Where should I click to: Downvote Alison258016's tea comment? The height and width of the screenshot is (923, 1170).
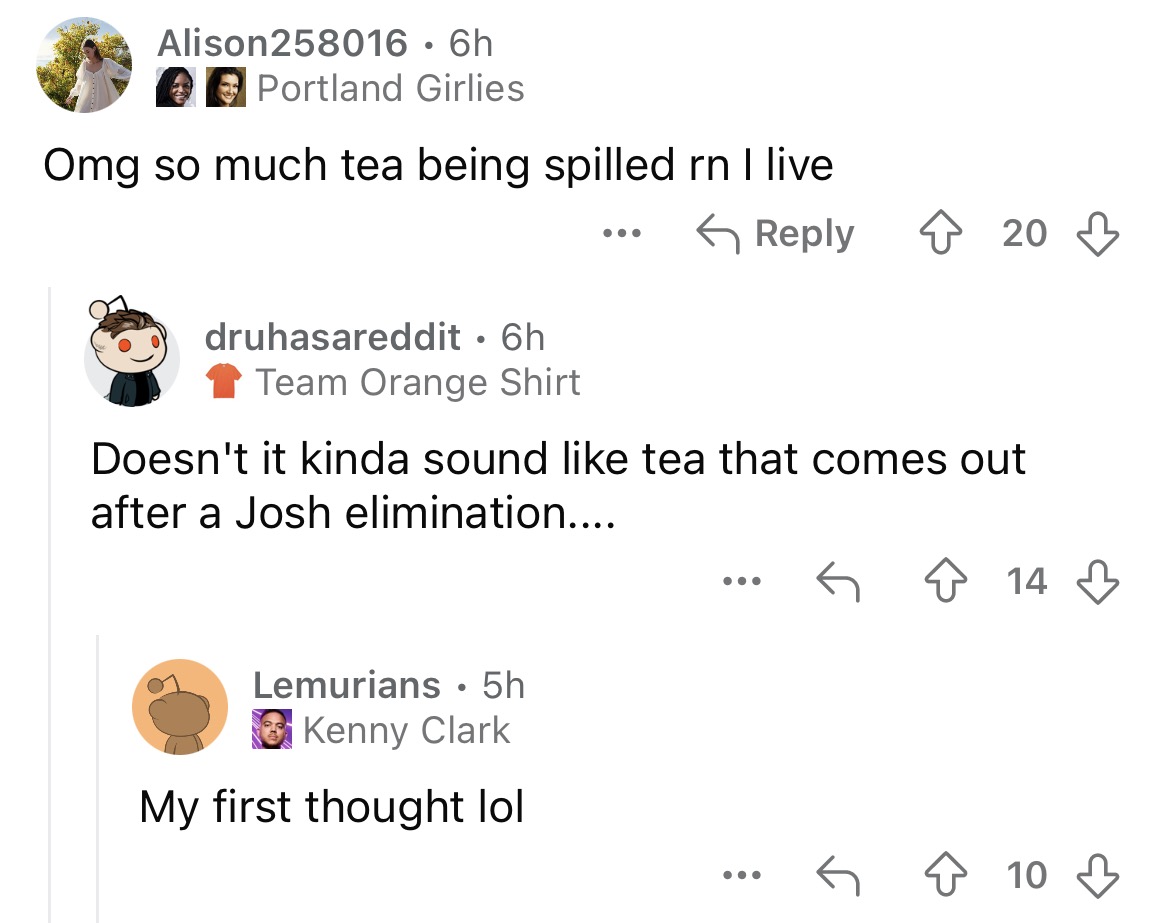click(x=1098, y=234)
